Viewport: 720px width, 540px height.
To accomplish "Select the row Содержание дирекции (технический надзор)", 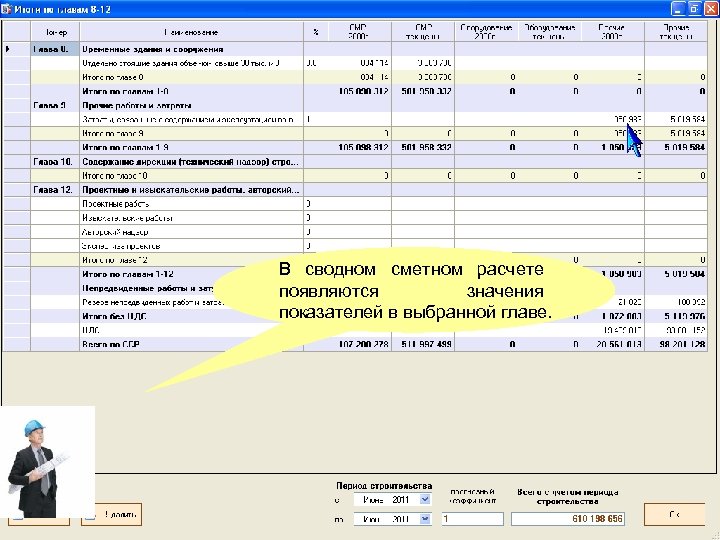I will 354,162.
